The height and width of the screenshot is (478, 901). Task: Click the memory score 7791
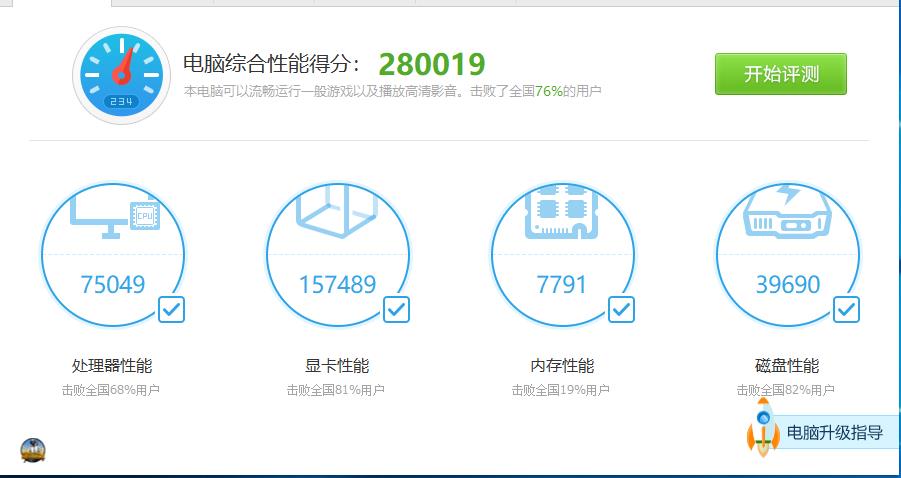coord(561,284)
